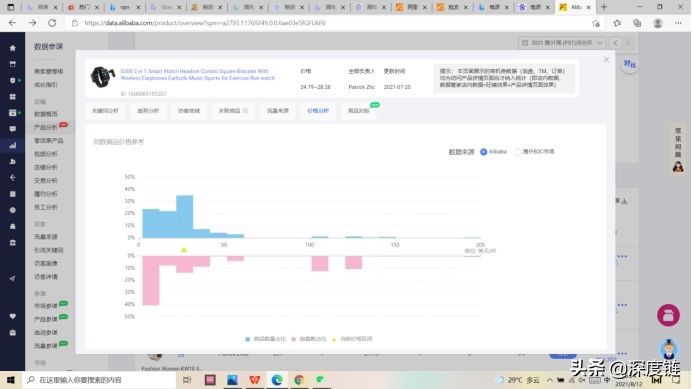Screen dimensions: 692x389
Task: Open the chat bubble sidebar icon
Action: coord(12,129)
